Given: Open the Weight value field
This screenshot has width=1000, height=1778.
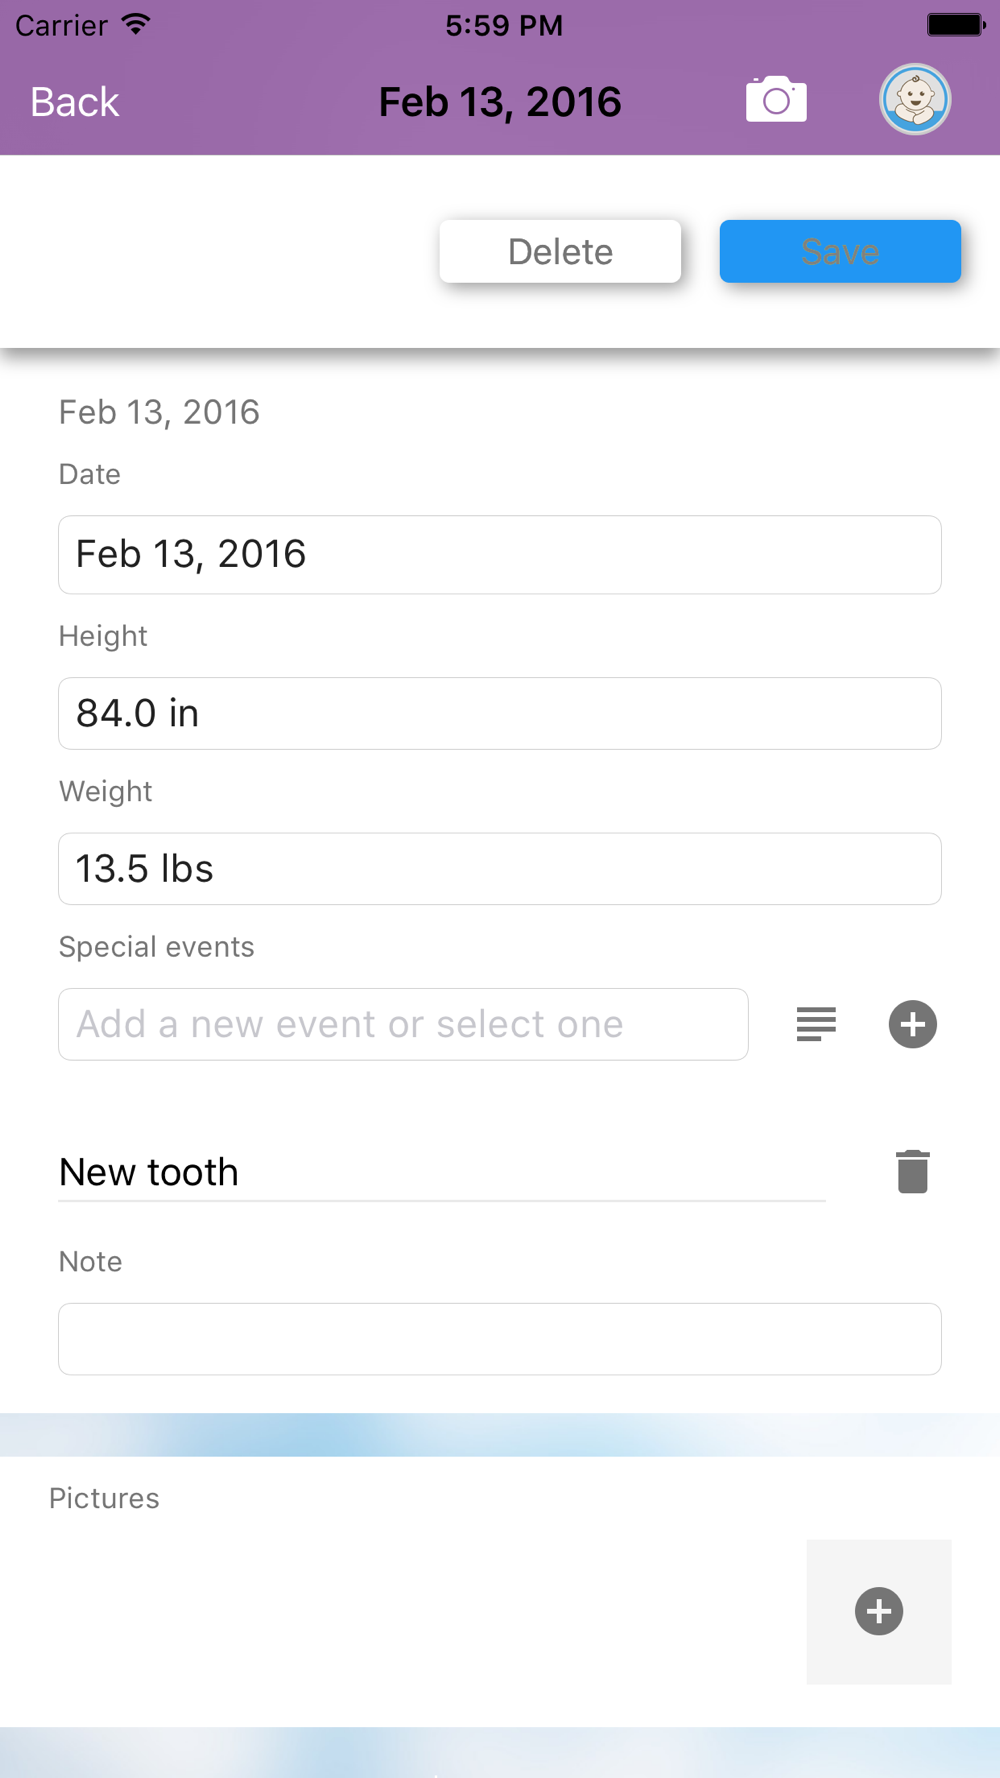Looking at the screenshot, I should tap(499, 869).
